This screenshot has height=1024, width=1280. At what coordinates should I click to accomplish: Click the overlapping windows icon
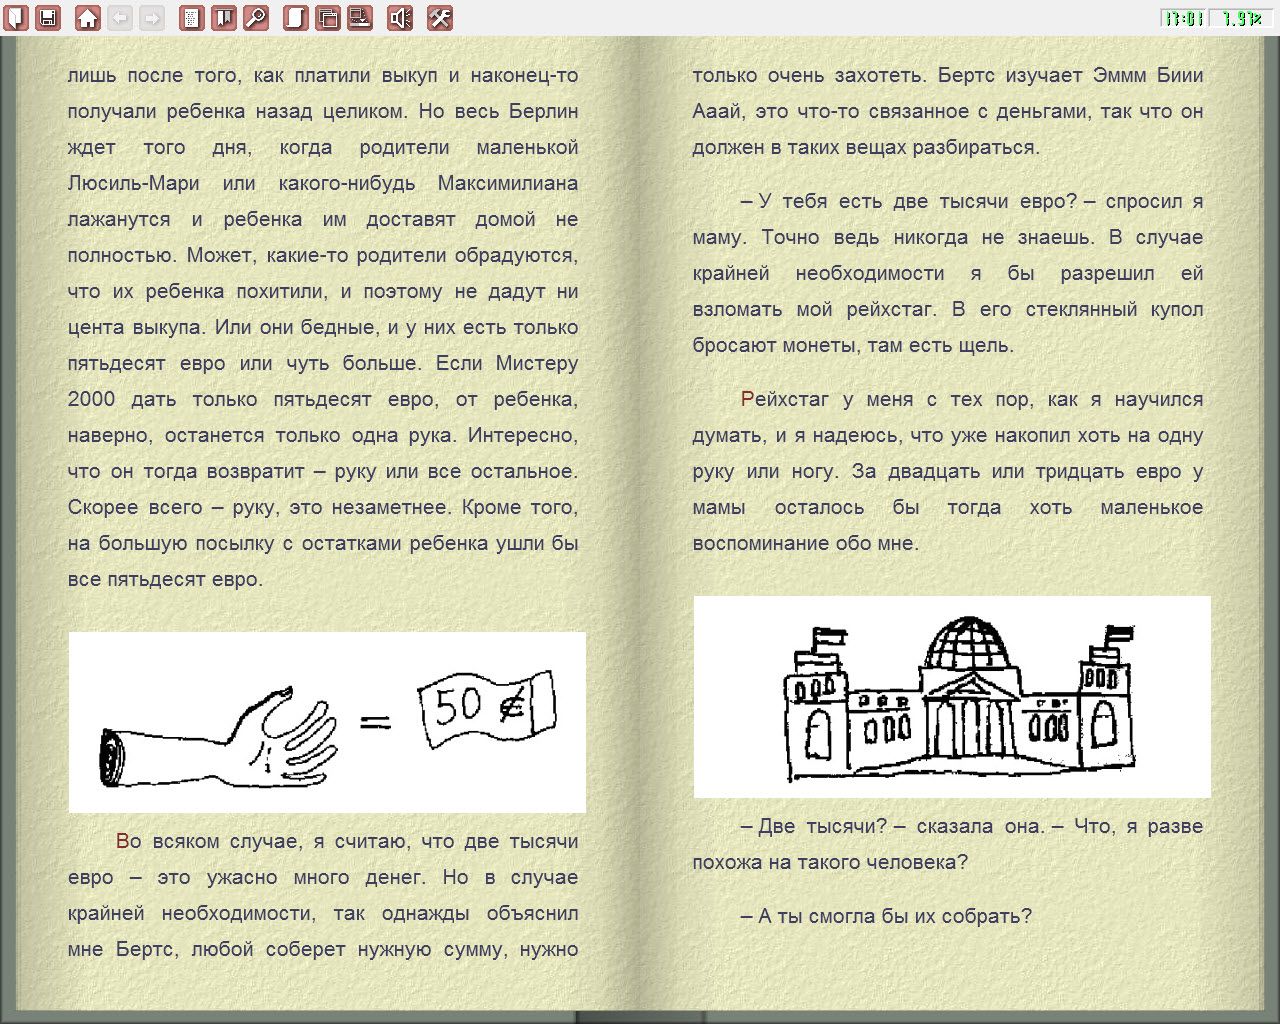point(327,18)
